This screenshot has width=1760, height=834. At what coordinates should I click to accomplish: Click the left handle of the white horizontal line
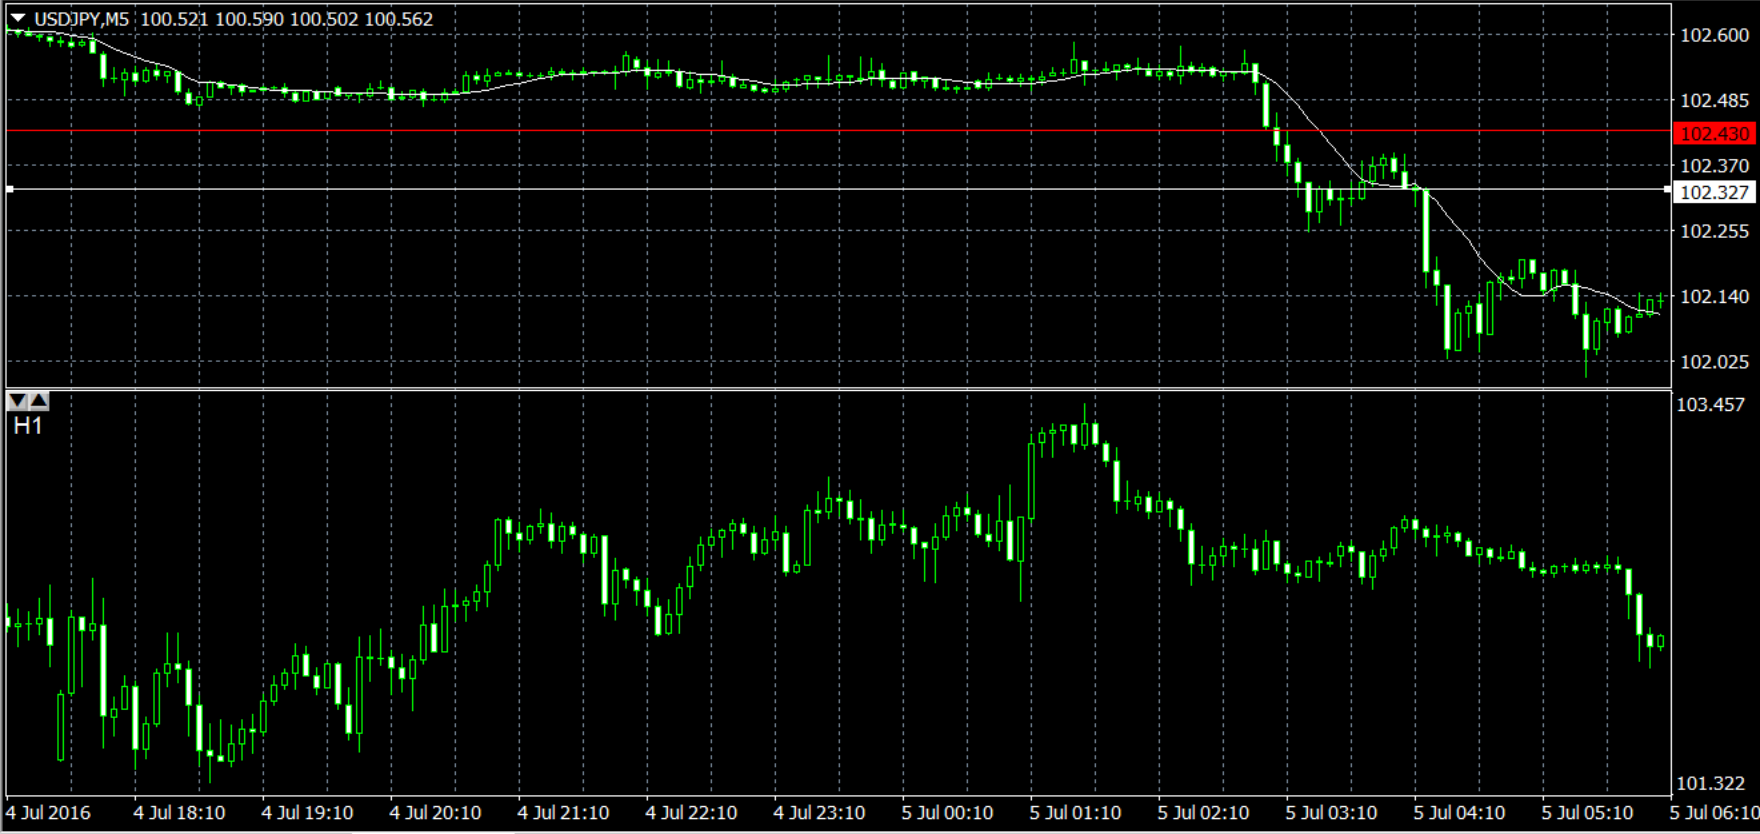[9, 188]
